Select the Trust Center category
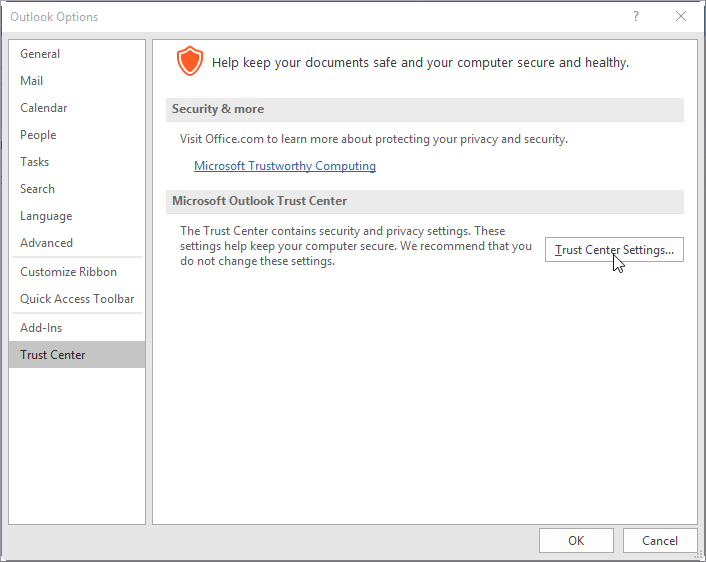This screenshot has width=706, height=562. (x=77, y=354)
